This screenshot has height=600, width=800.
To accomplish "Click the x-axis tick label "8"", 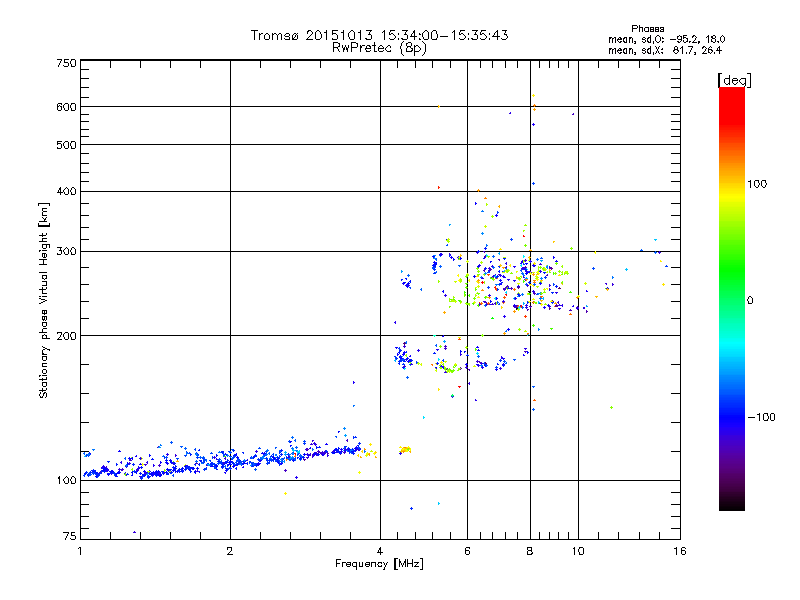I will (x=530, y=551).
